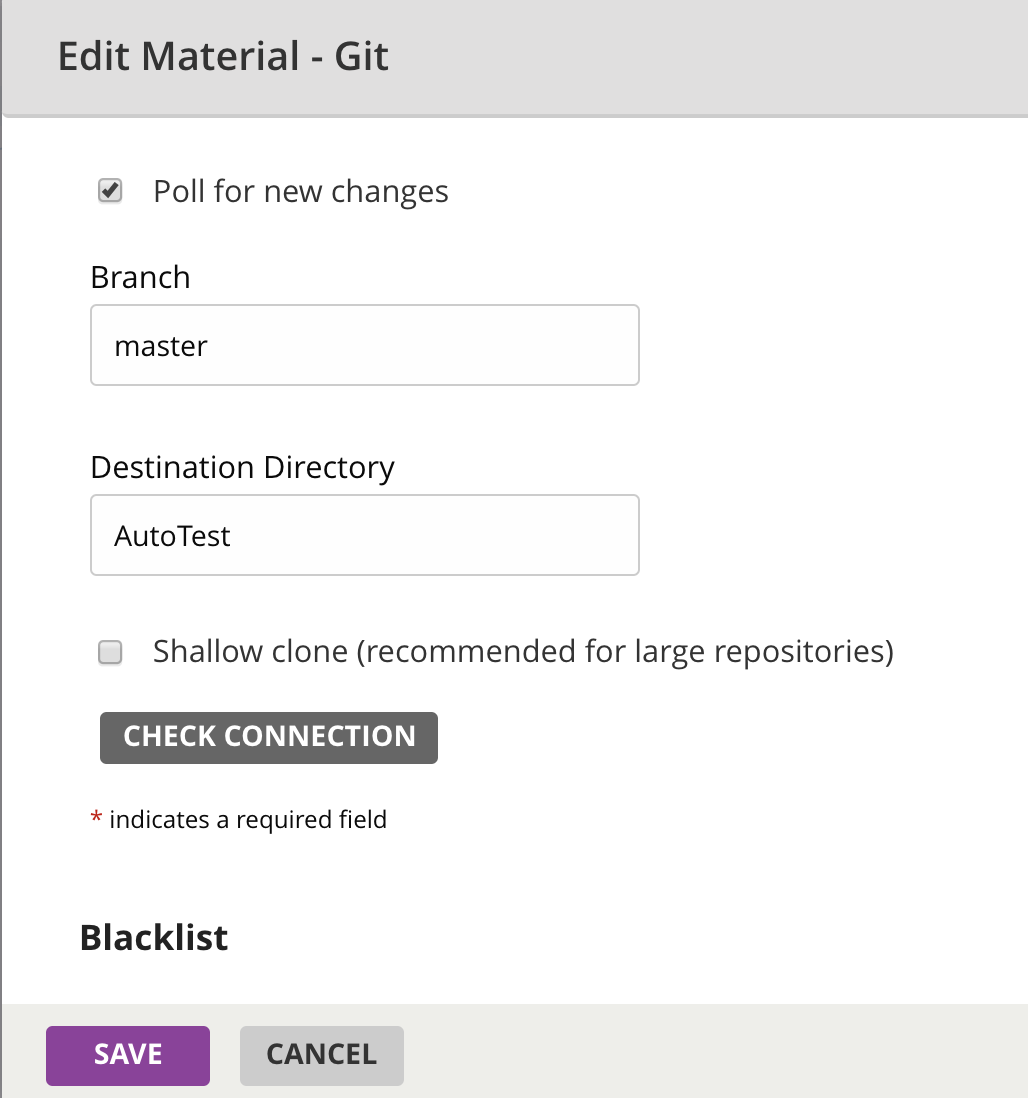This screenshot has width=1028, height=1098.
Task: Uncheck the Poll for new changes checkbox
Action: 110,191
